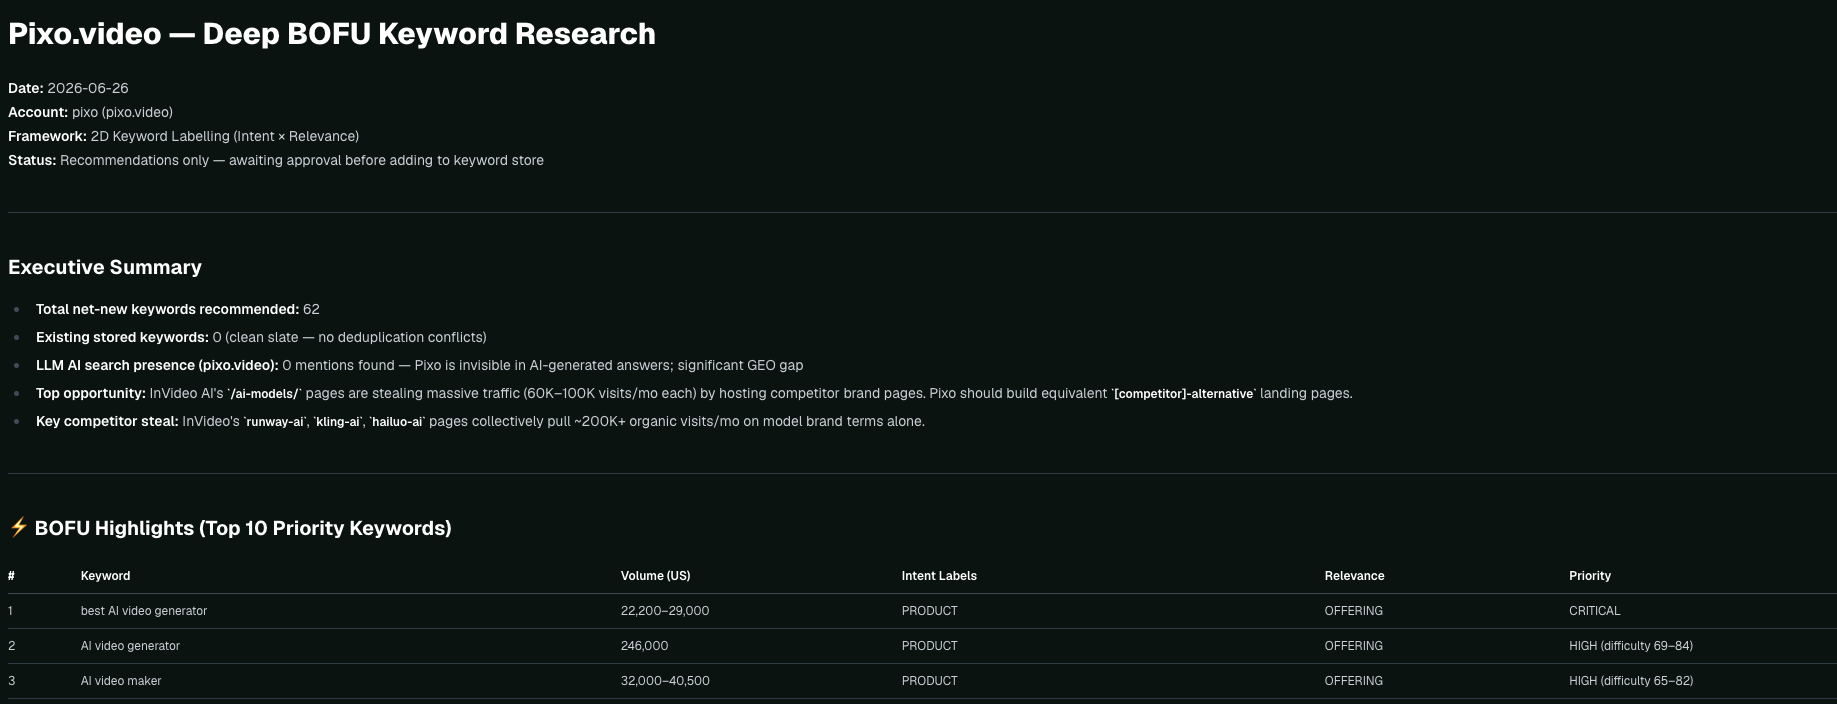
Task: Click the volume cell 246,000
Action: (x=644, y=646)
